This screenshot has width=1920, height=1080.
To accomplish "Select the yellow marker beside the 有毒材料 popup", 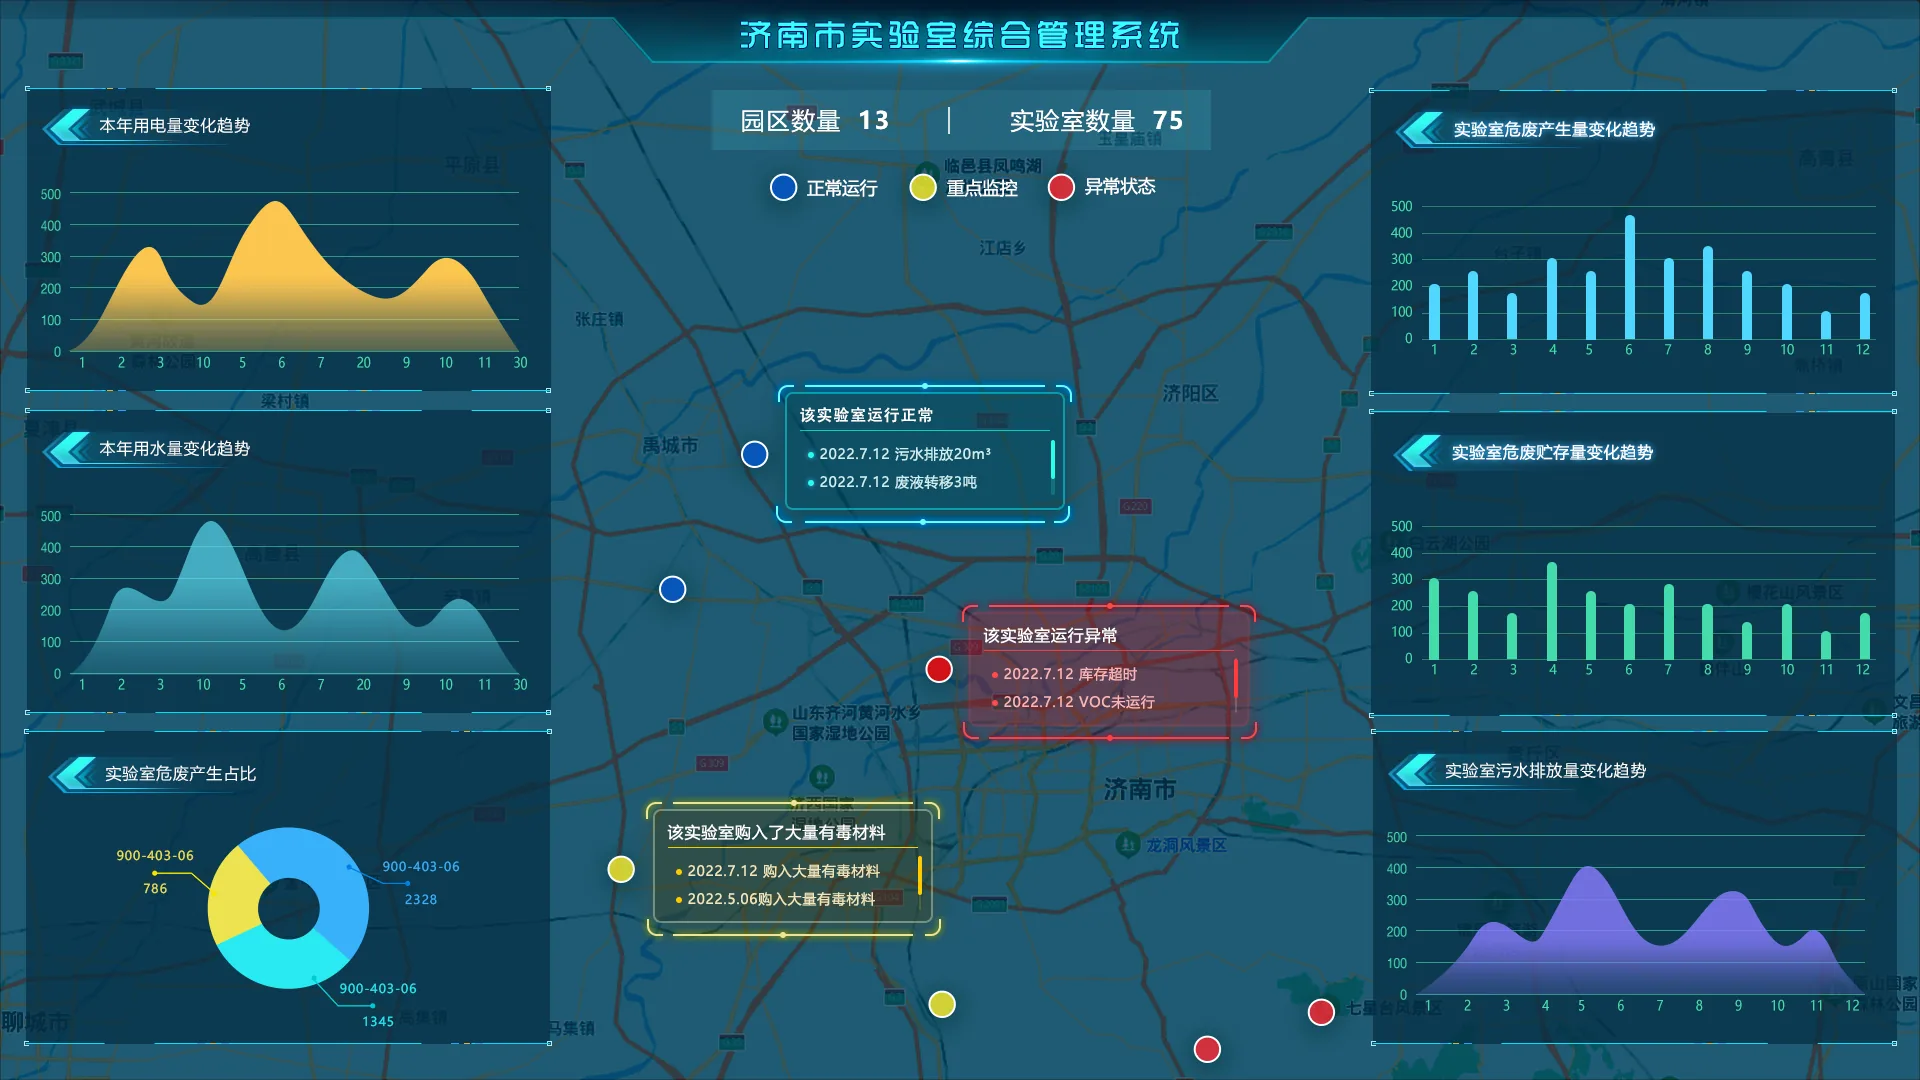I will pyautogui.click(x=621, y=870).
